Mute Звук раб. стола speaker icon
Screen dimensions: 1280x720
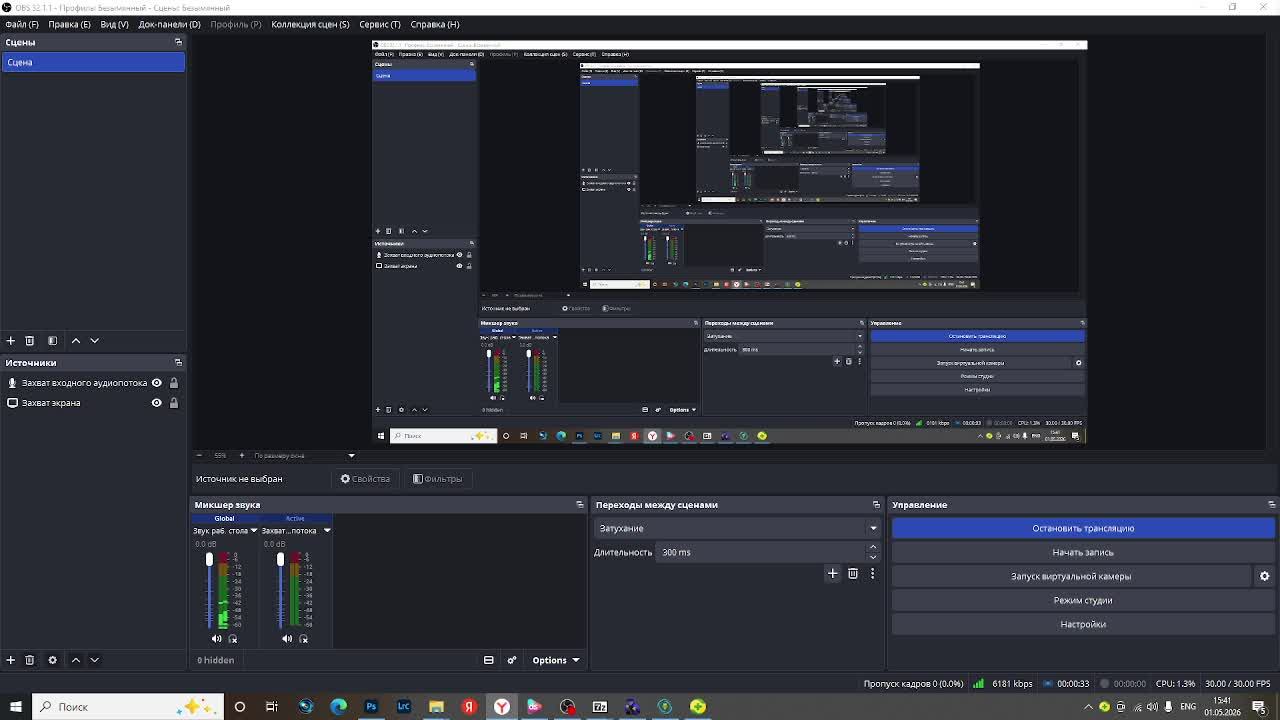click(216, 638)
